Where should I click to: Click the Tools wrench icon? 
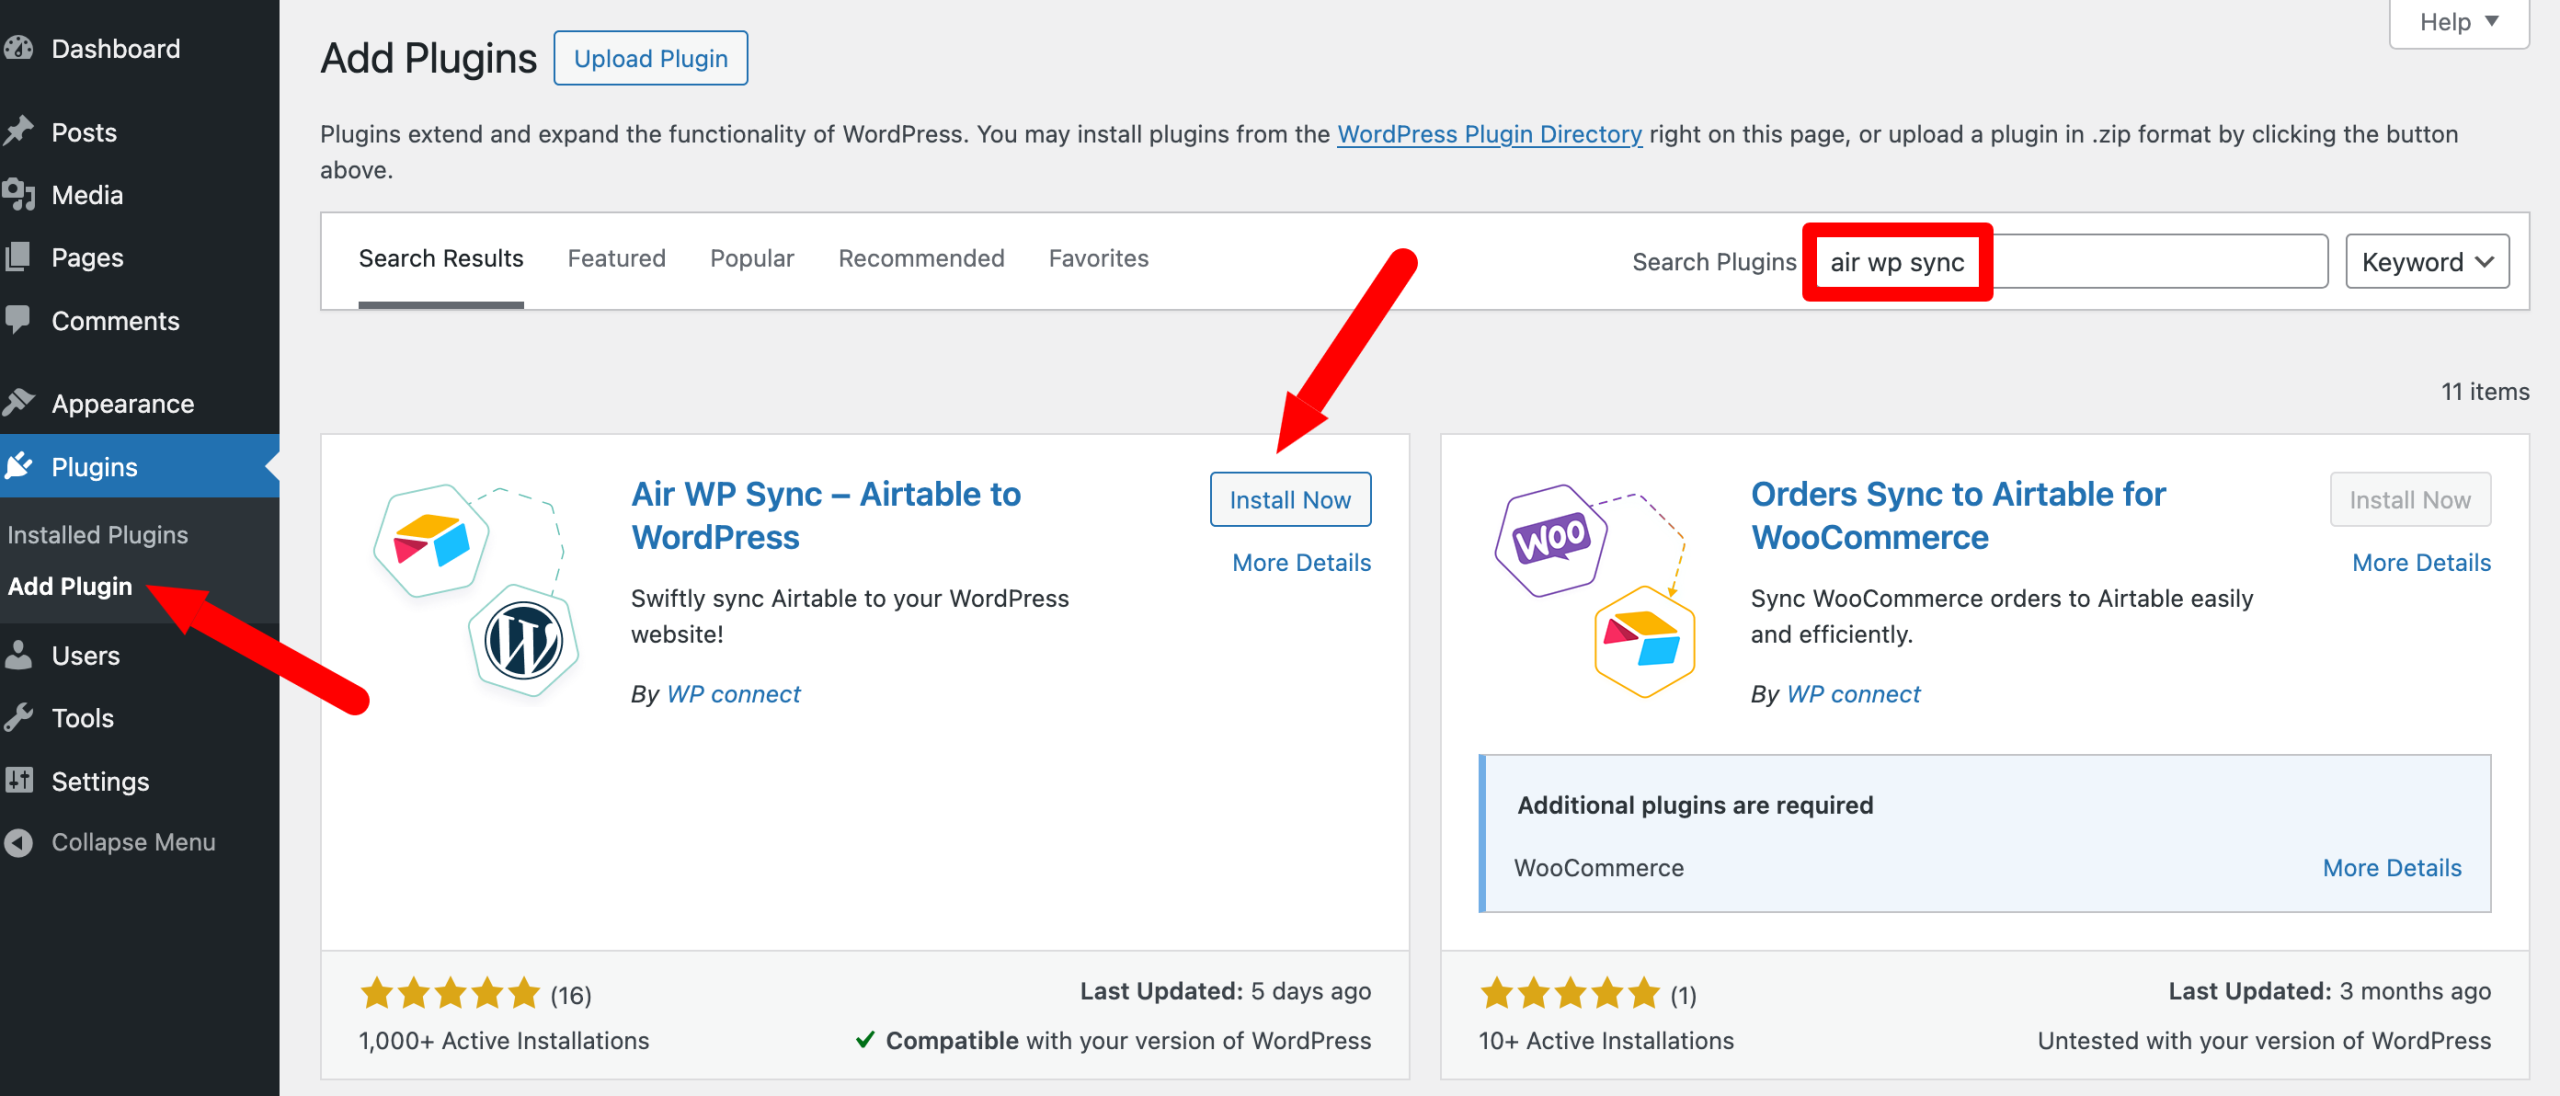point(18,717)
